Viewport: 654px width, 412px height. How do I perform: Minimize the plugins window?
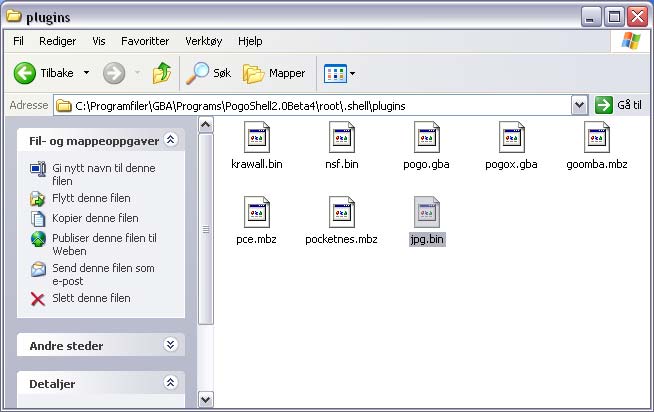[x=591, y=17]
